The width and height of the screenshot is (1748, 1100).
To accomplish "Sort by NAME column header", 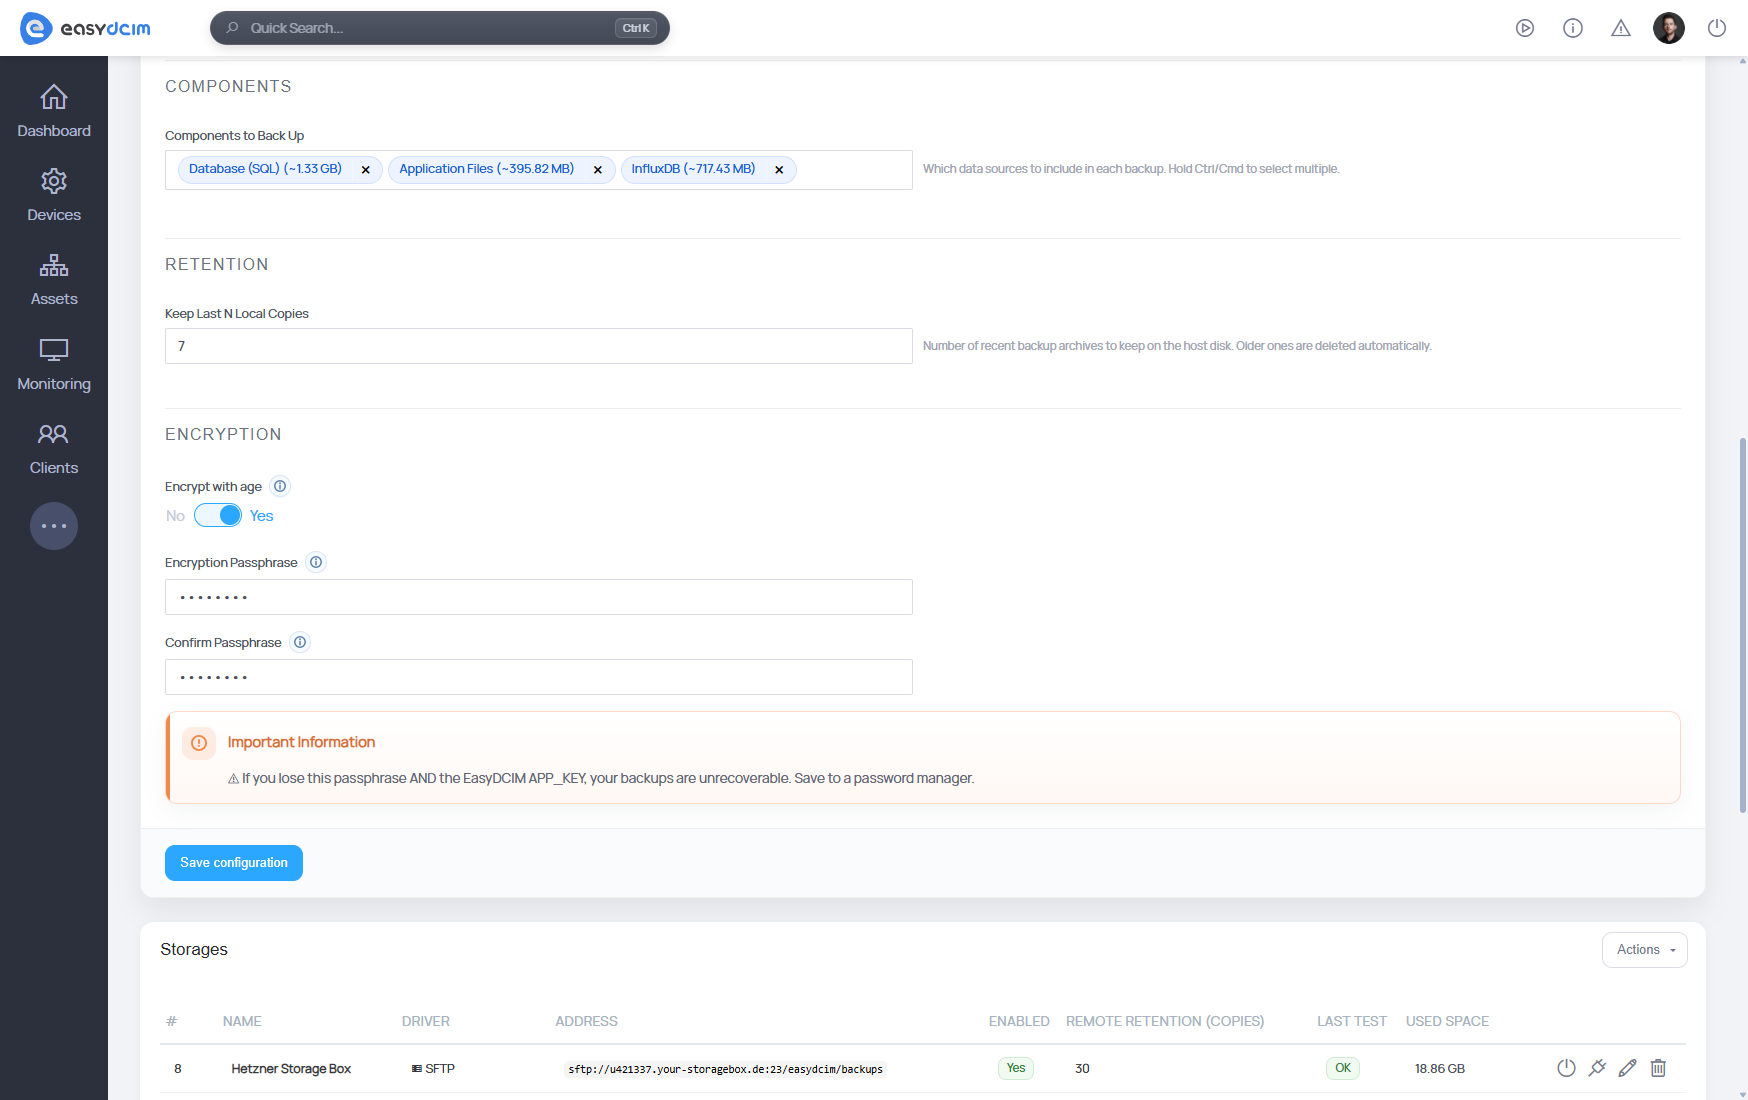I will click(x=242, y=1021).
